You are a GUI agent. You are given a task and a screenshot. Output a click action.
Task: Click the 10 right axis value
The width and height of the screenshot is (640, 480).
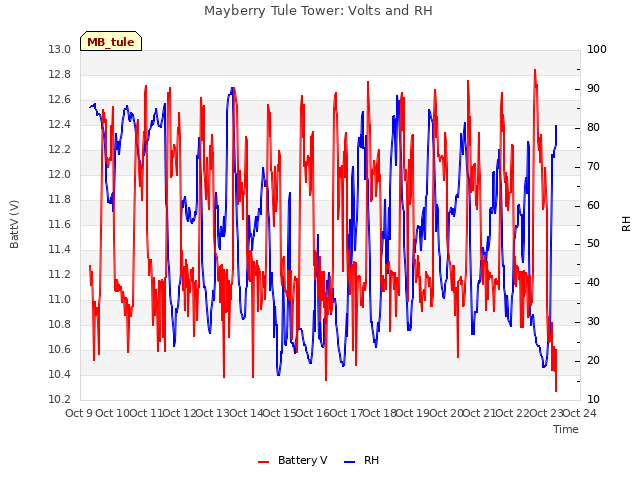point(593,400)
